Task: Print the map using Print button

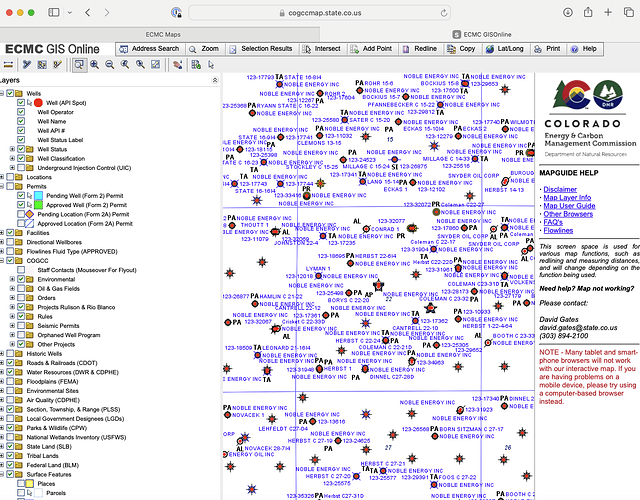Action: (547, 48)
